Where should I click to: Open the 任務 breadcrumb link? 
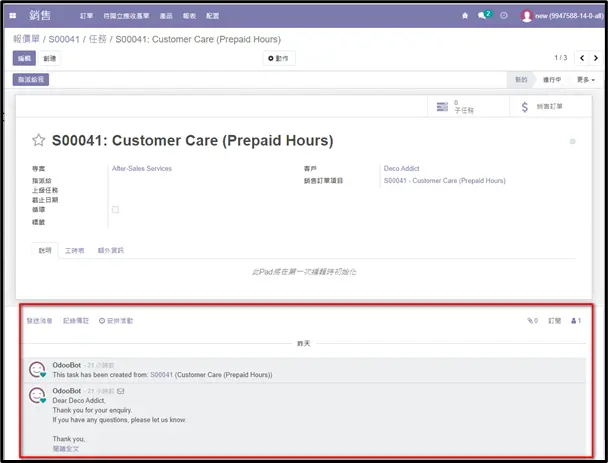pos(98,39)
